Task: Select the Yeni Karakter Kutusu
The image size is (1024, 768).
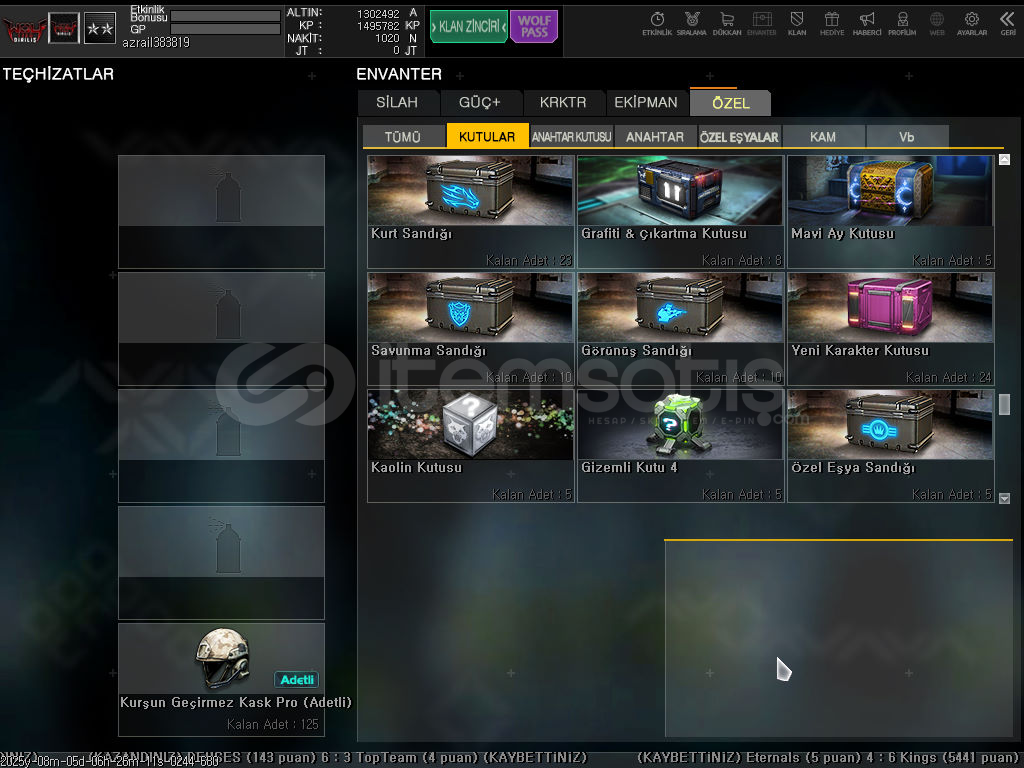Action: [x=891, y=328]
